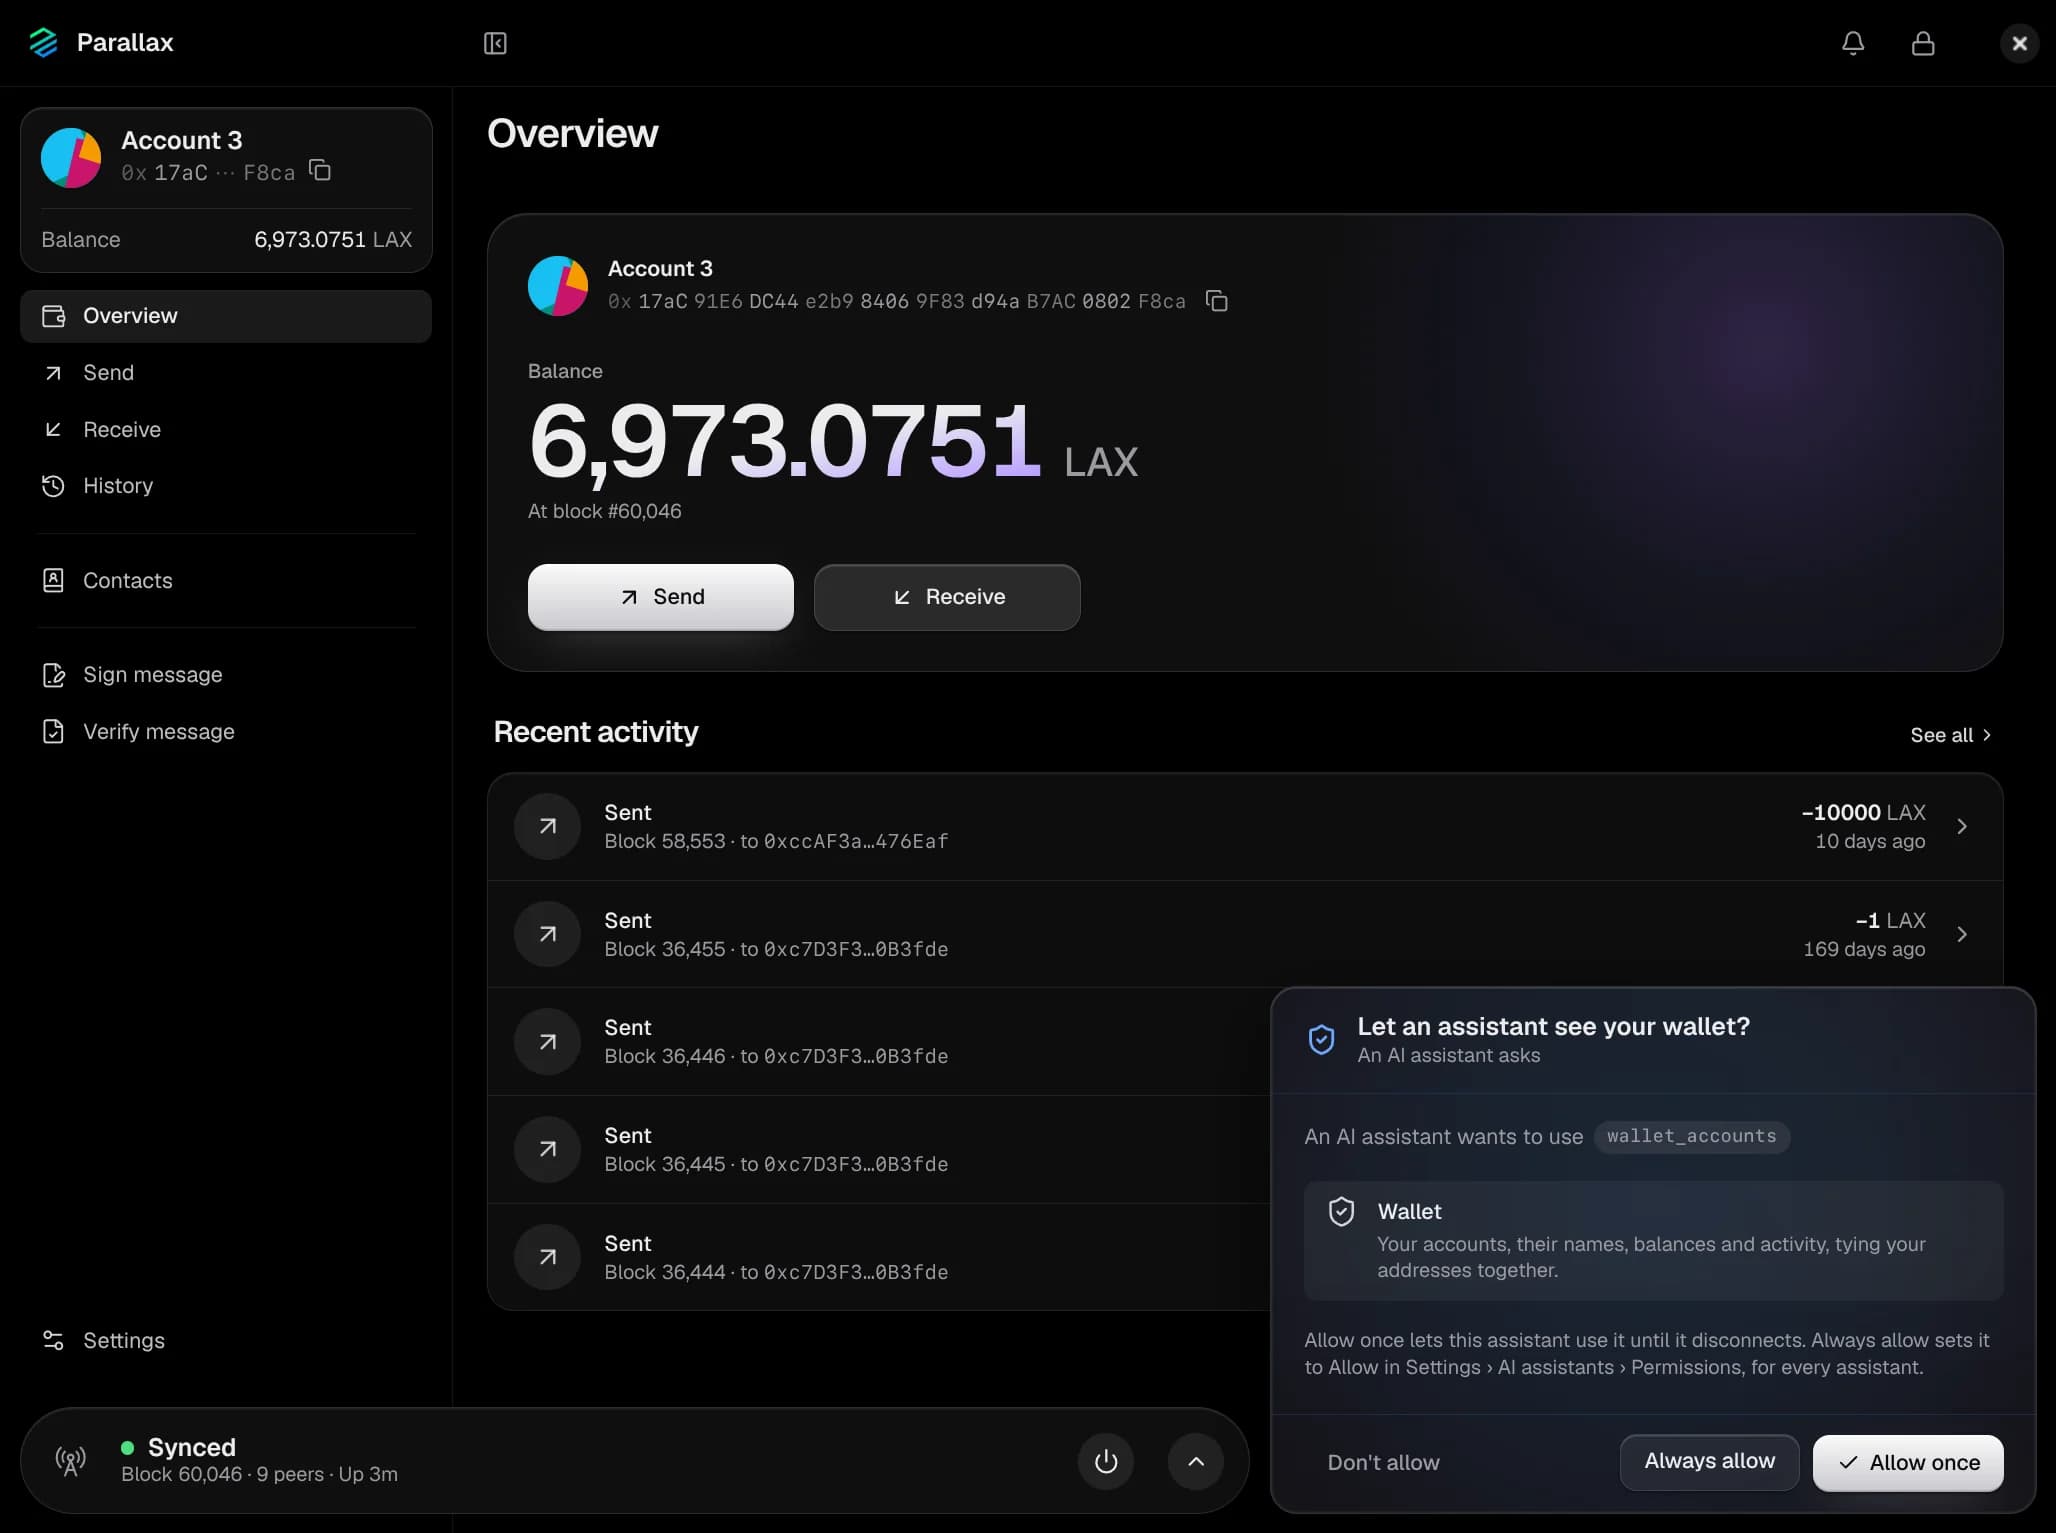Lock the wallet with padlock icon
This screenshot has width=2056, height=1533.
[x=1923, y=43]
